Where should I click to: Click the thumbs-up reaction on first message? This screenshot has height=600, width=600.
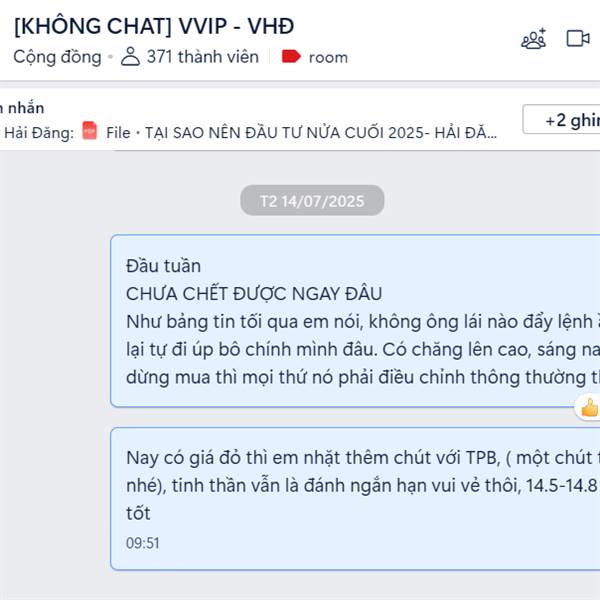coord(589,408)
